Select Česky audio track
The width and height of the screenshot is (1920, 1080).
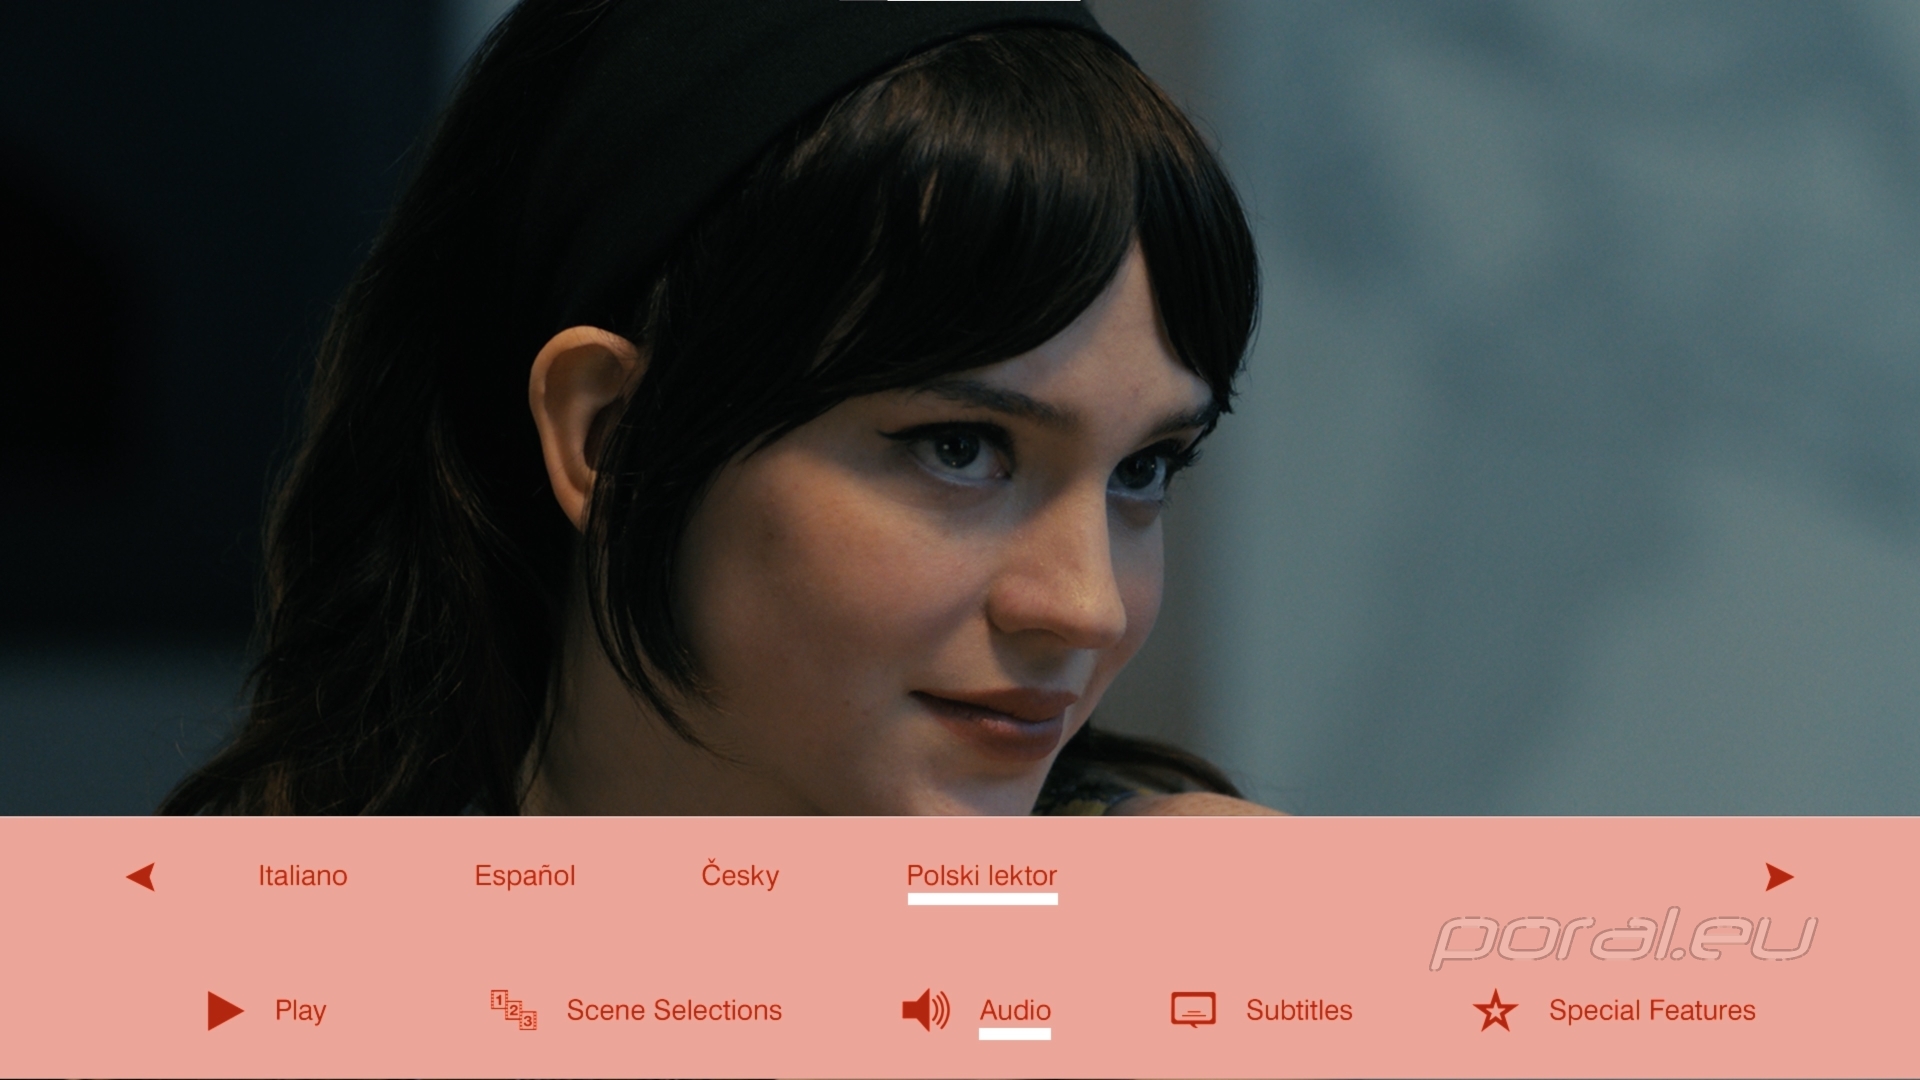740,875
